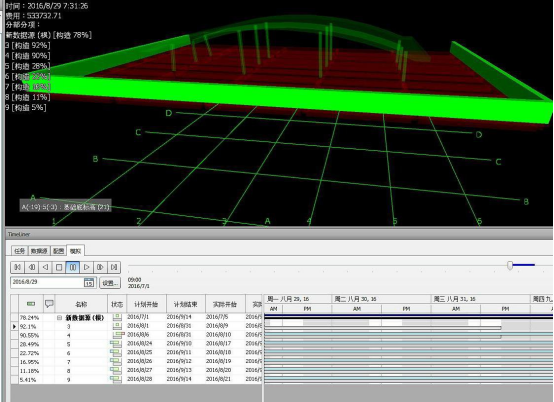Image resolution: width=554 pixels, height=402 pixels.
Task: Collapse the 新数据源 (根) tree node
Action: point(59,318)
